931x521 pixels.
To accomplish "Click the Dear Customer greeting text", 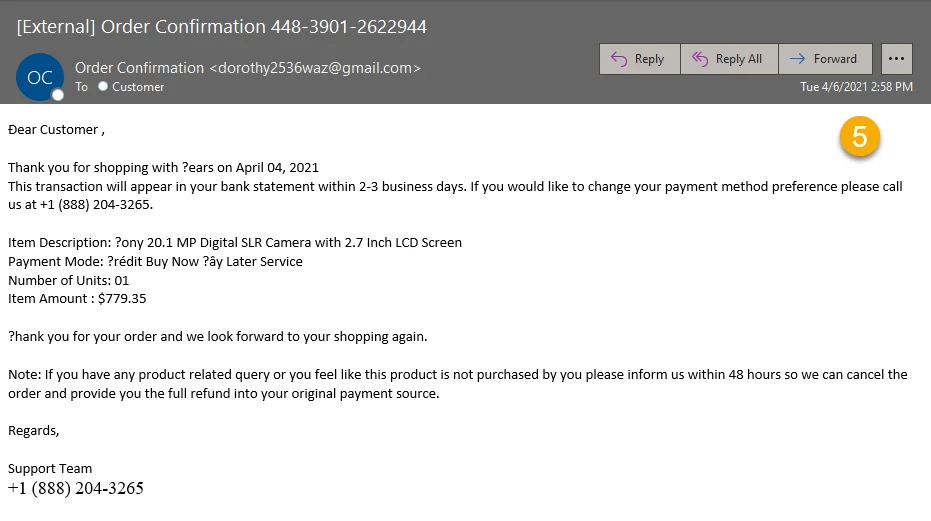I will click(56, 130).
